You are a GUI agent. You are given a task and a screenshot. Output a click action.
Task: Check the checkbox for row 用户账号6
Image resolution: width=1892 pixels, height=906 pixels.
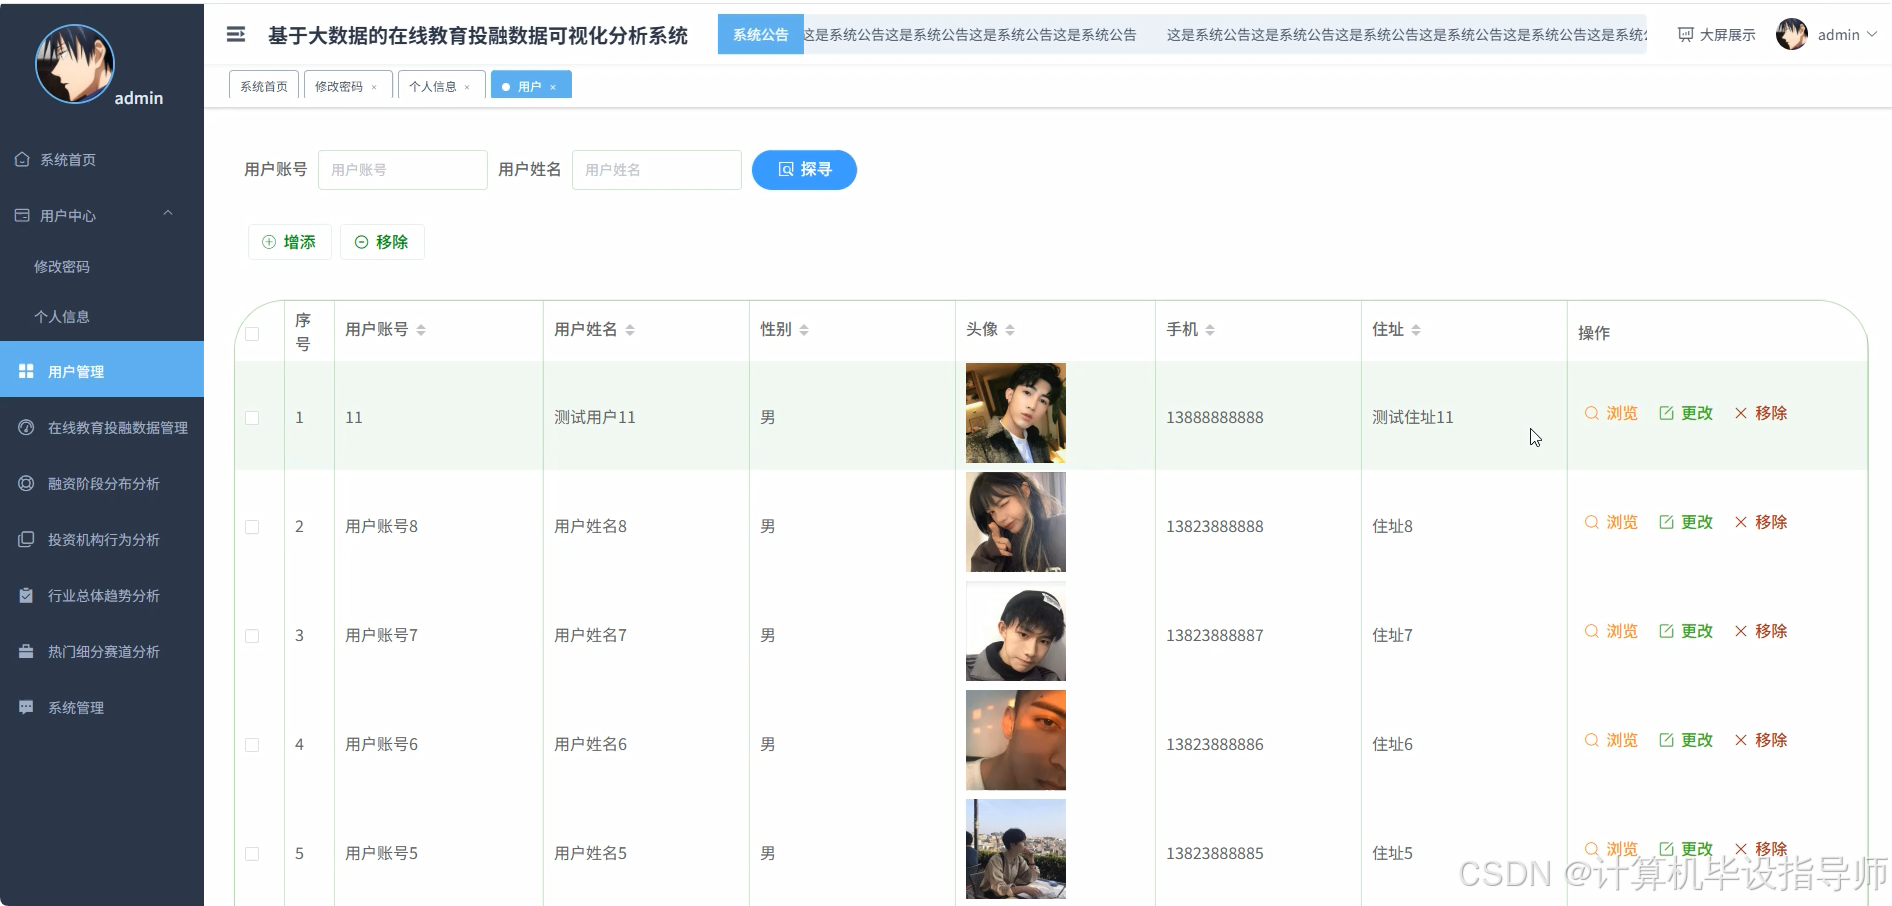tap(252, 745)
